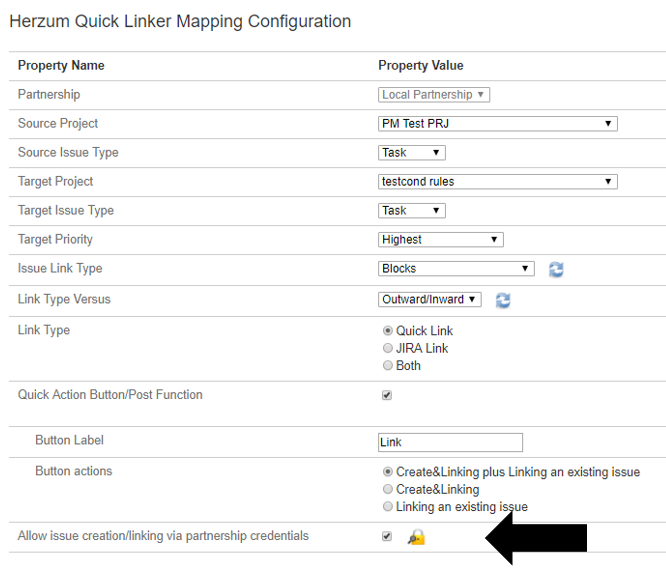Expand the Outward/Inward dropdown

(430, 299)
